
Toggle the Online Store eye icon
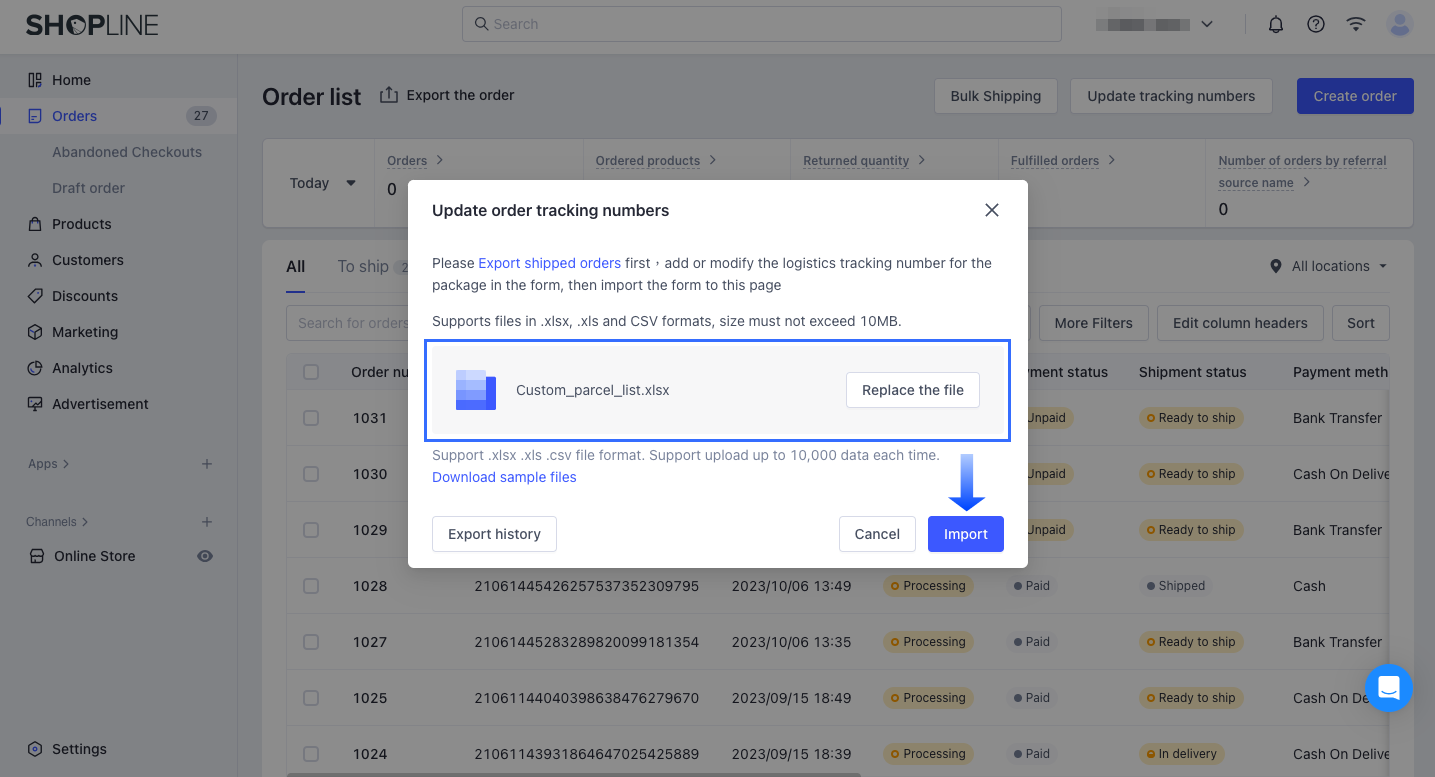tap(205, 556)
